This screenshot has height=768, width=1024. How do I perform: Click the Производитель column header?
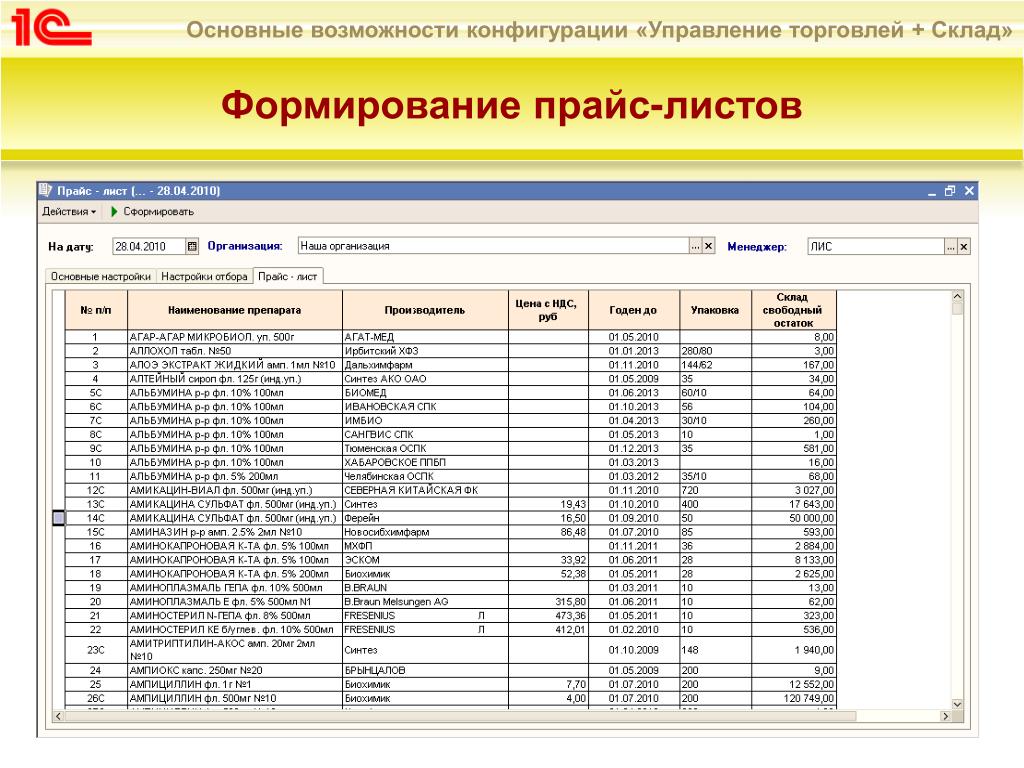point(425,310)
